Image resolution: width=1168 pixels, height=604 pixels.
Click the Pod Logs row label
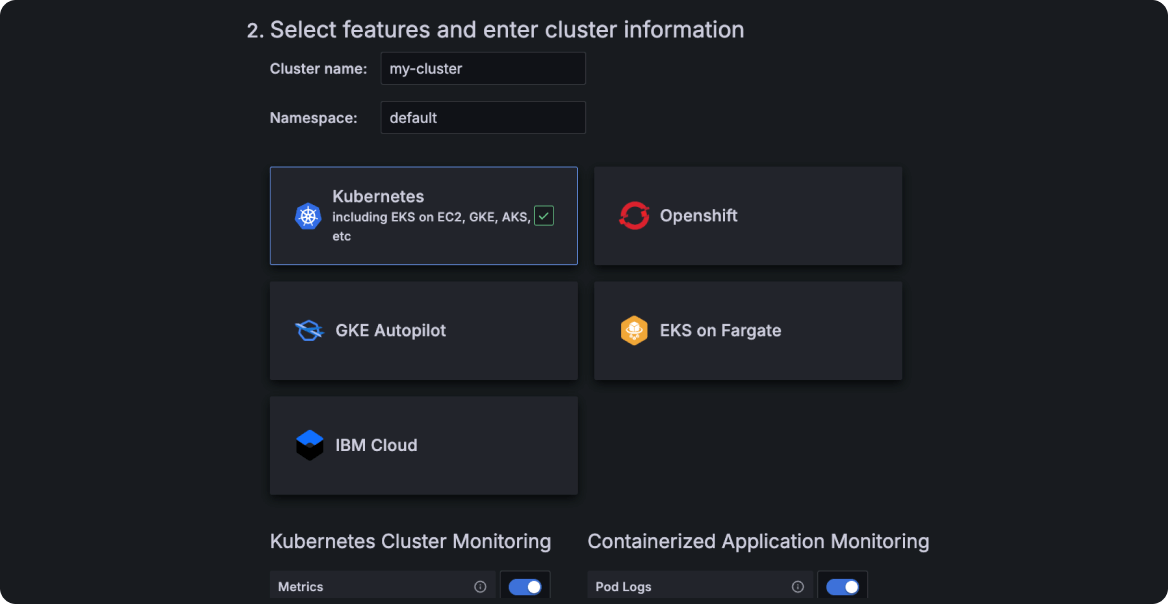pos(623,587)
